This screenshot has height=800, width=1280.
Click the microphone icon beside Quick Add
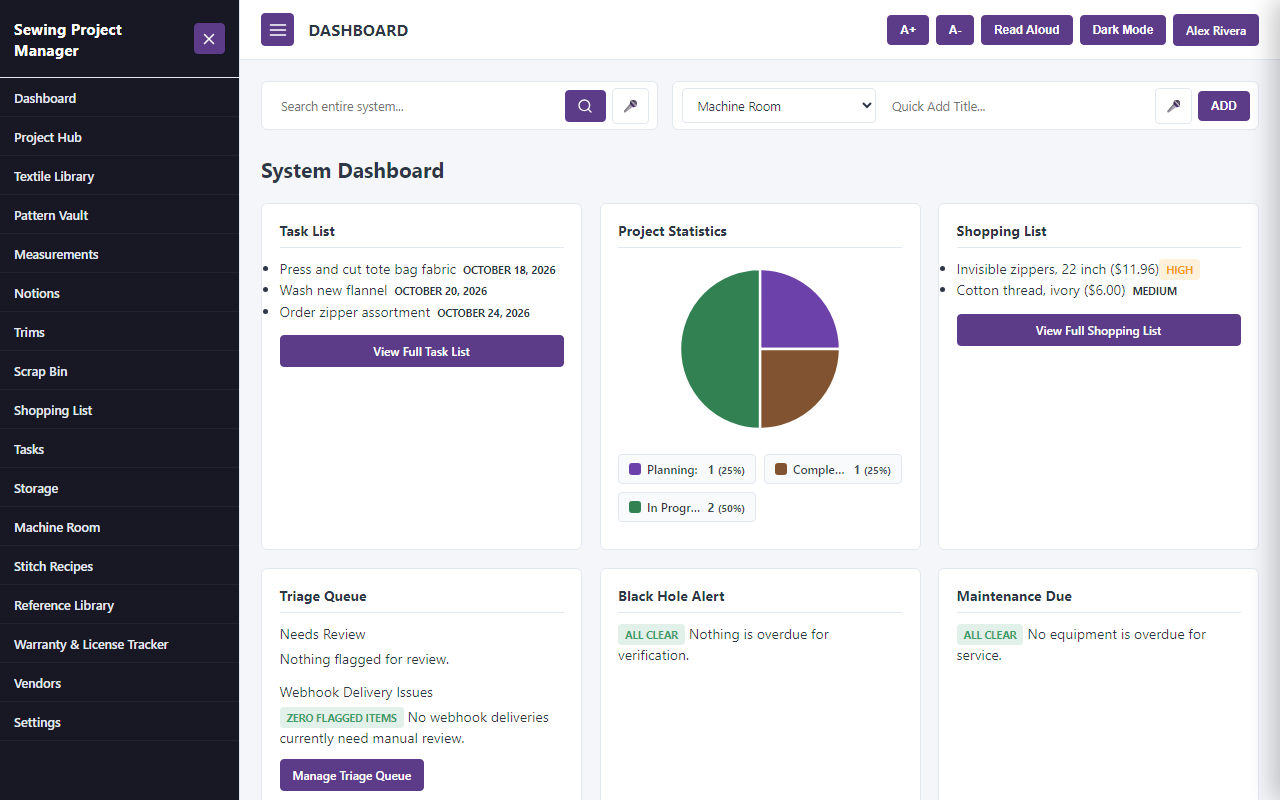pos(1173,106)
